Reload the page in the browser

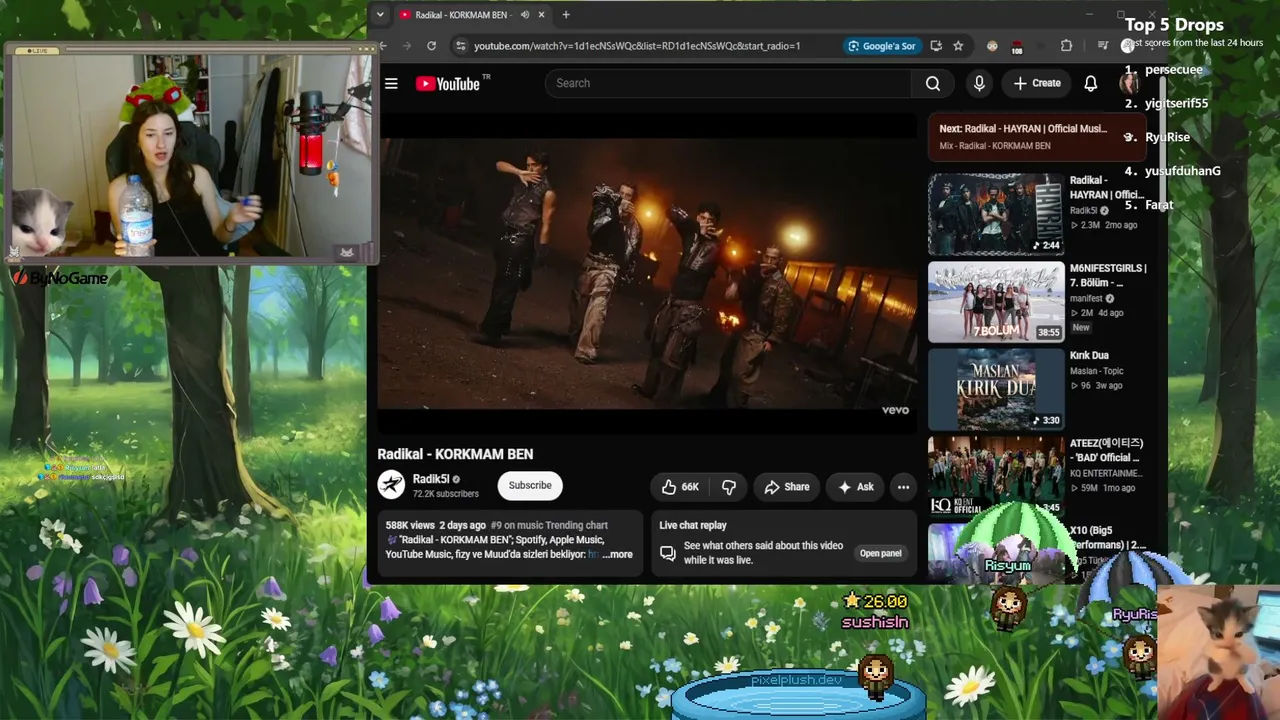431,46
